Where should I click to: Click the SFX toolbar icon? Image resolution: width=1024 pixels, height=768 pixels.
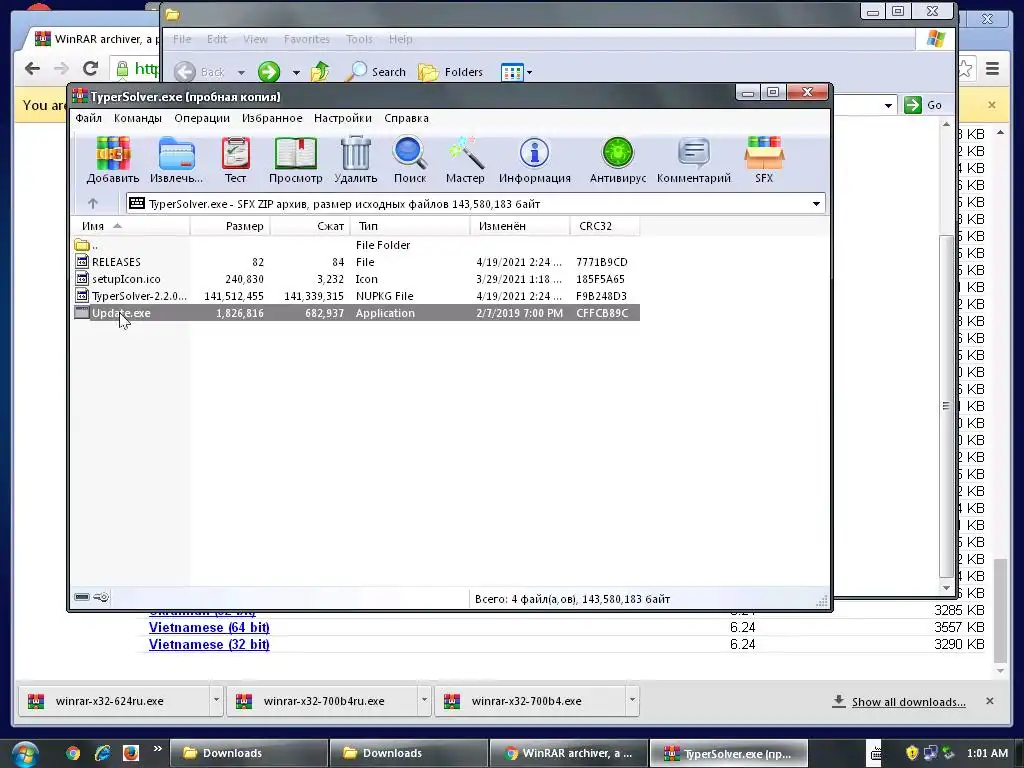764,160
